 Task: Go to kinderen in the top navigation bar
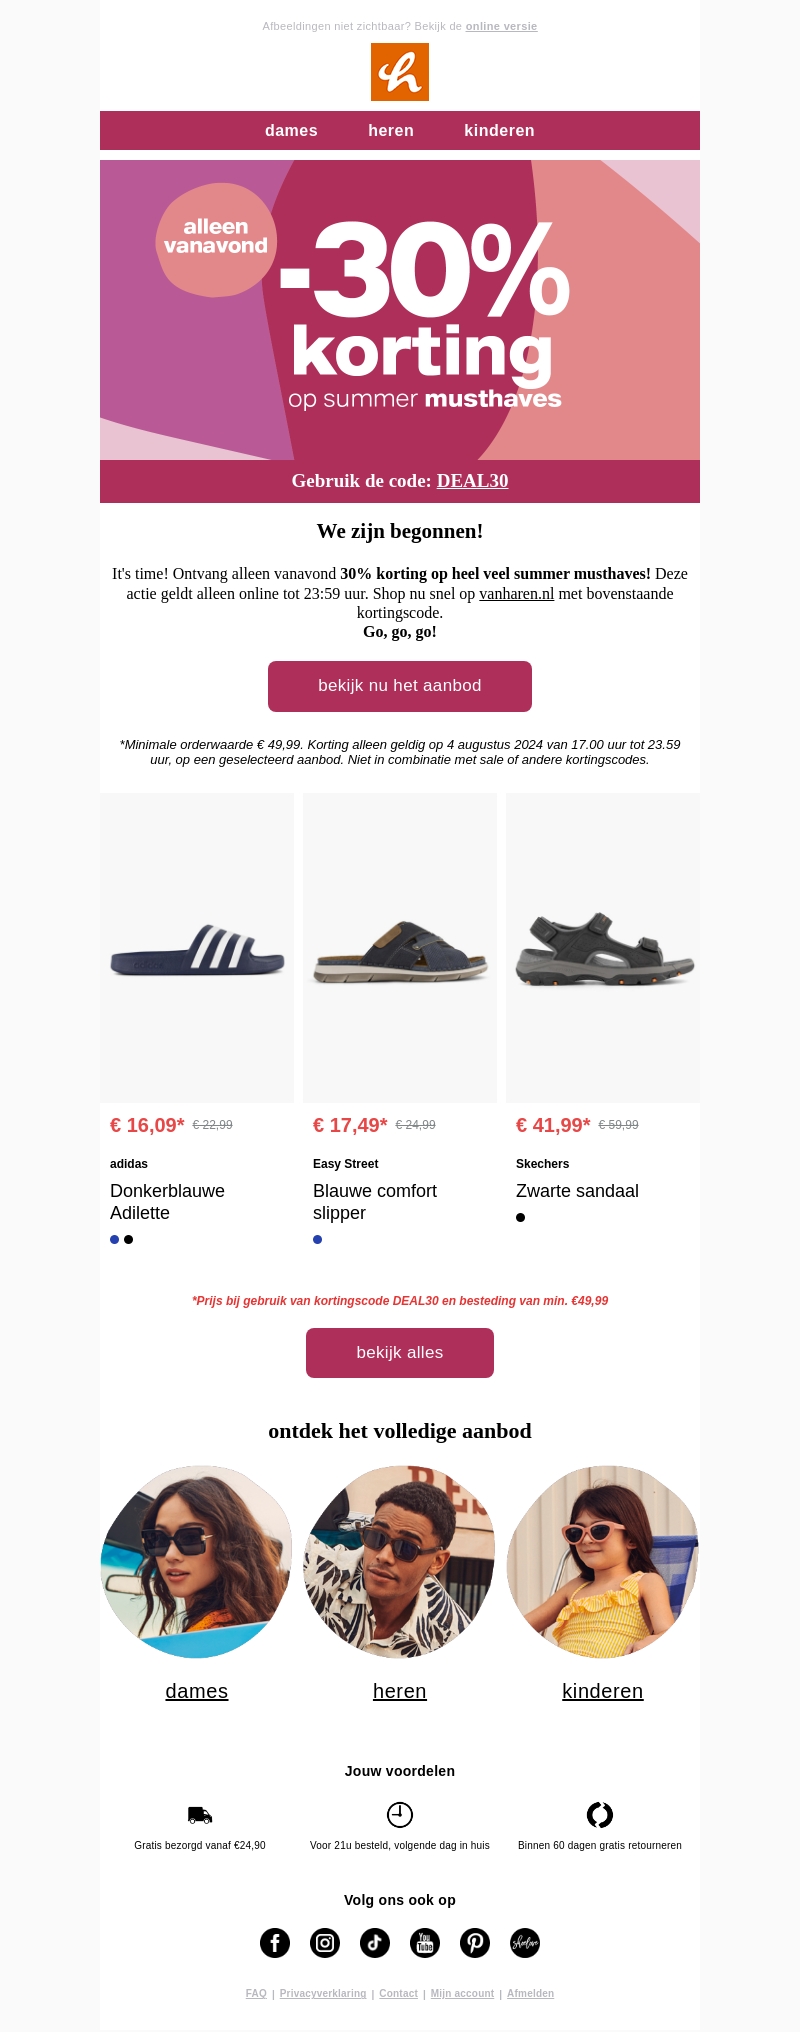coord(499,131)
